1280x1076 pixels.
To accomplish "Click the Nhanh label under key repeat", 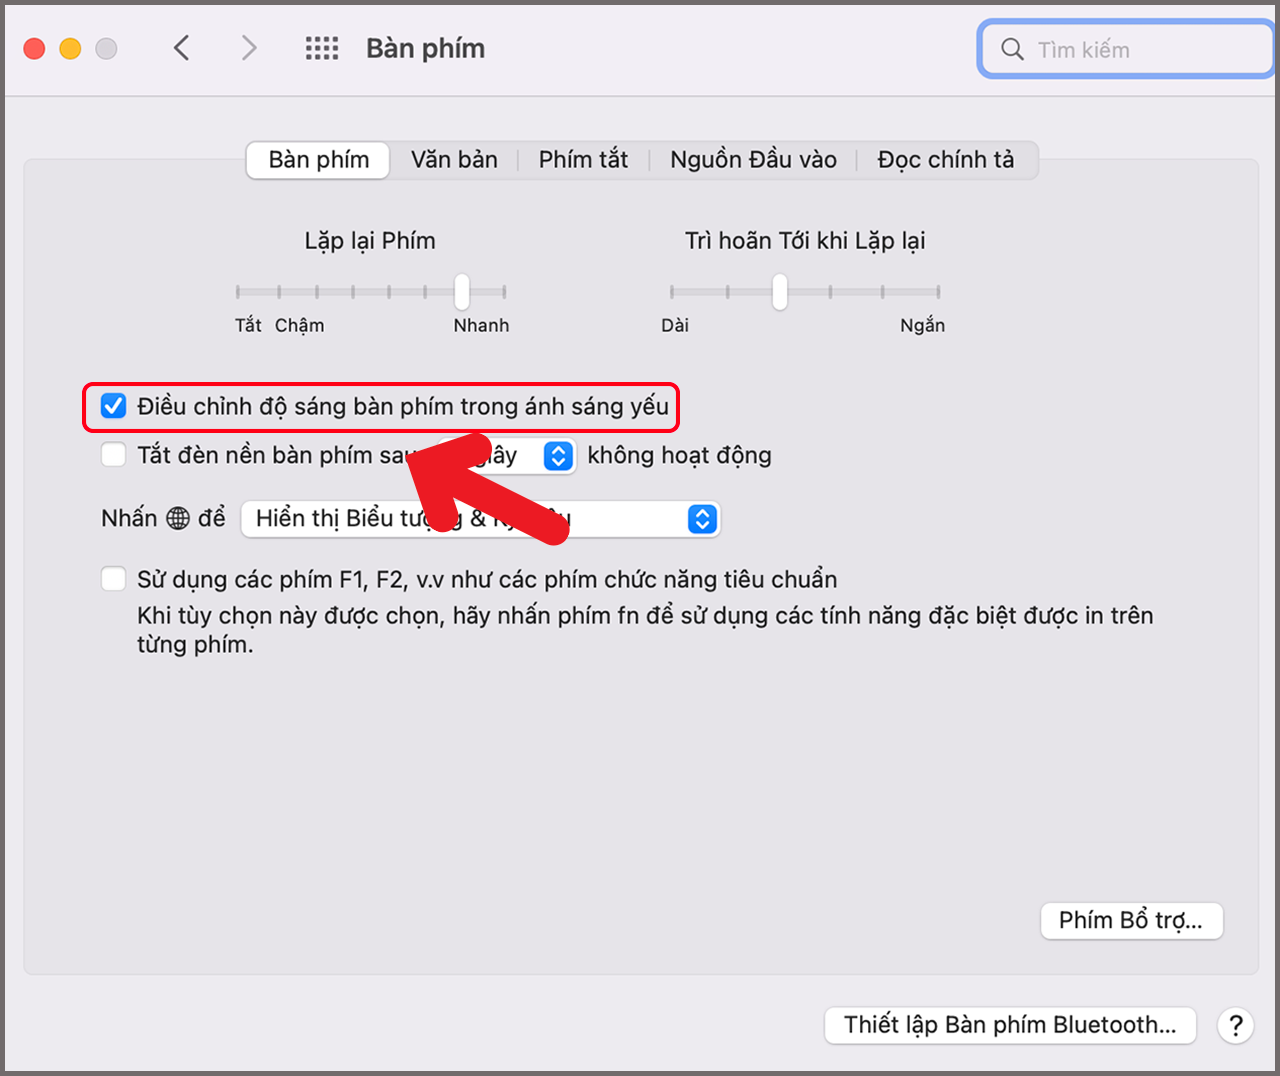I will (481, 326).
